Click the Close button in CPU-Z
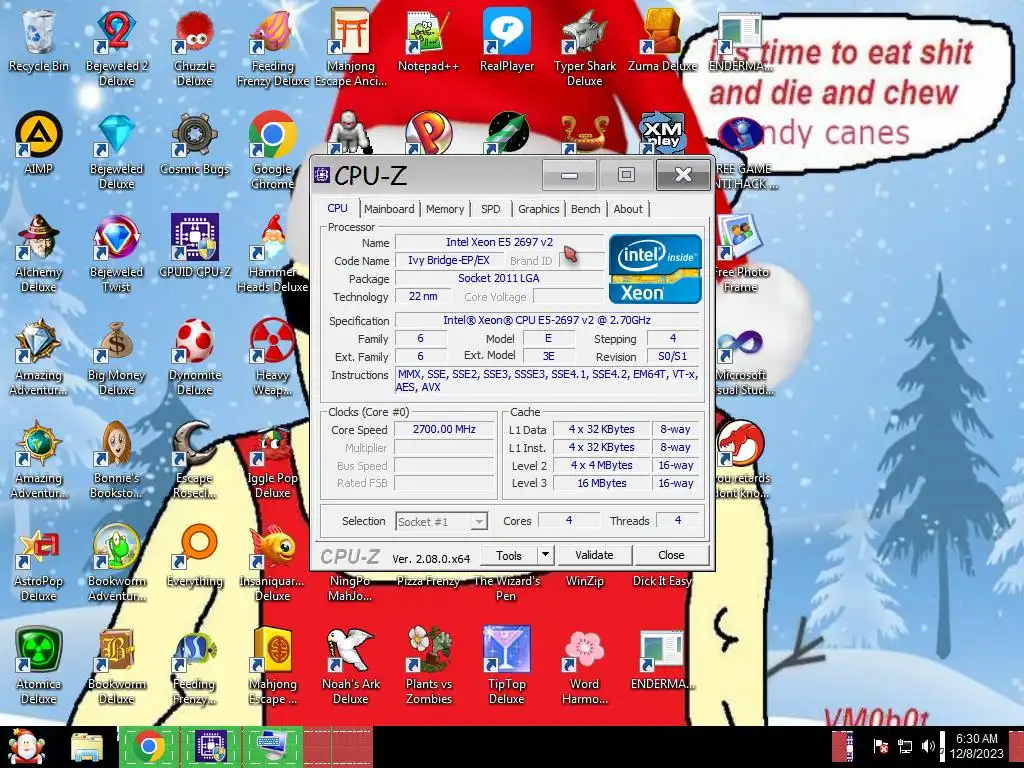 pyautogui.click(x=671, y=555)
